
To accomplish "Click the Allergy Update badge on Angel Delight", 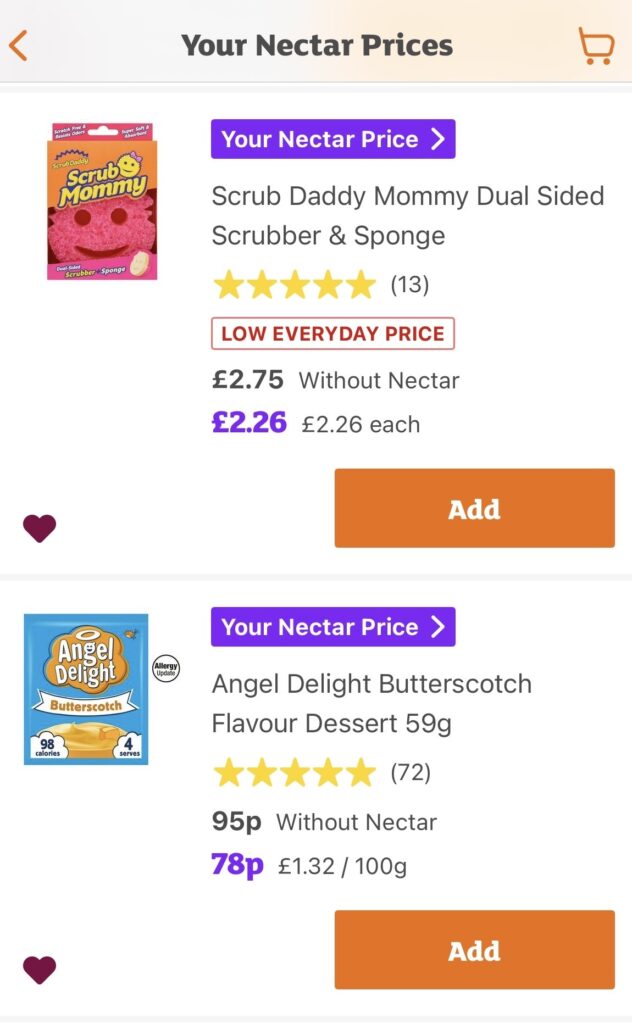I will [166, 668].
